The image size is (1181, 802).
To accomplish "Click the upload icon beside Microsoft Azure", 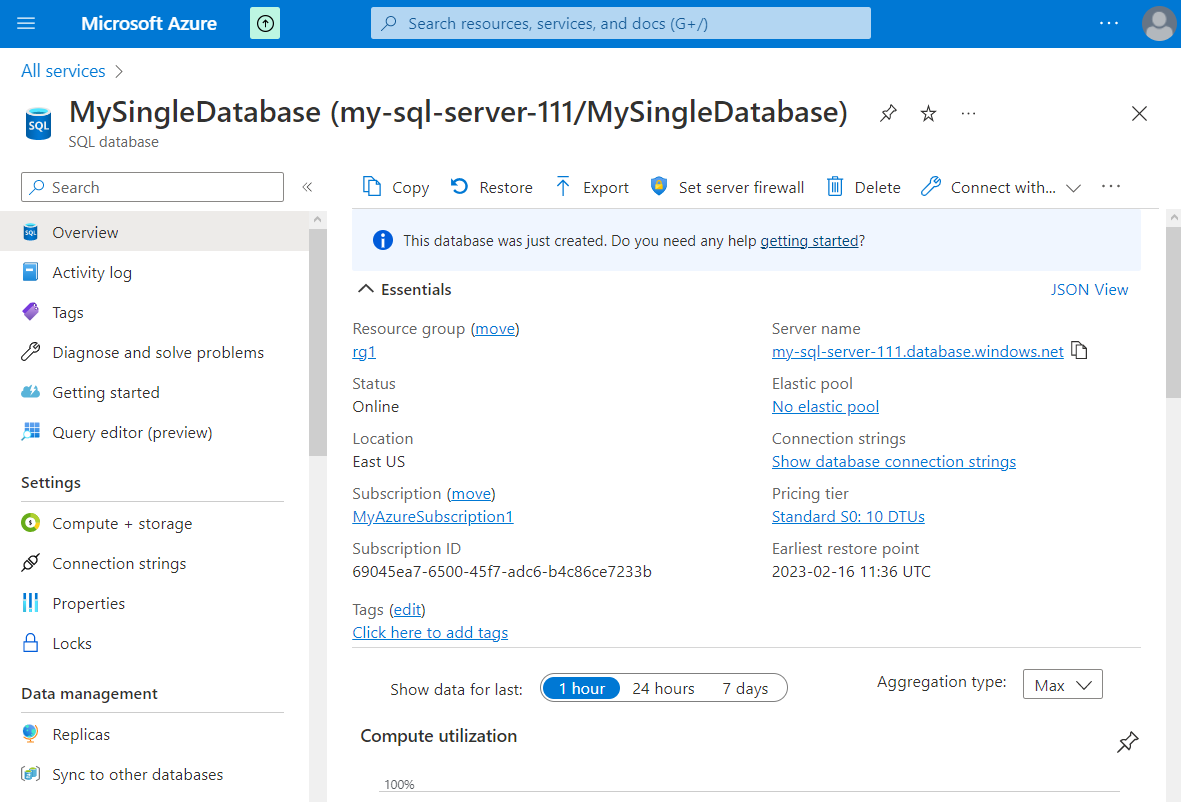I will click(x=265, y=23).
